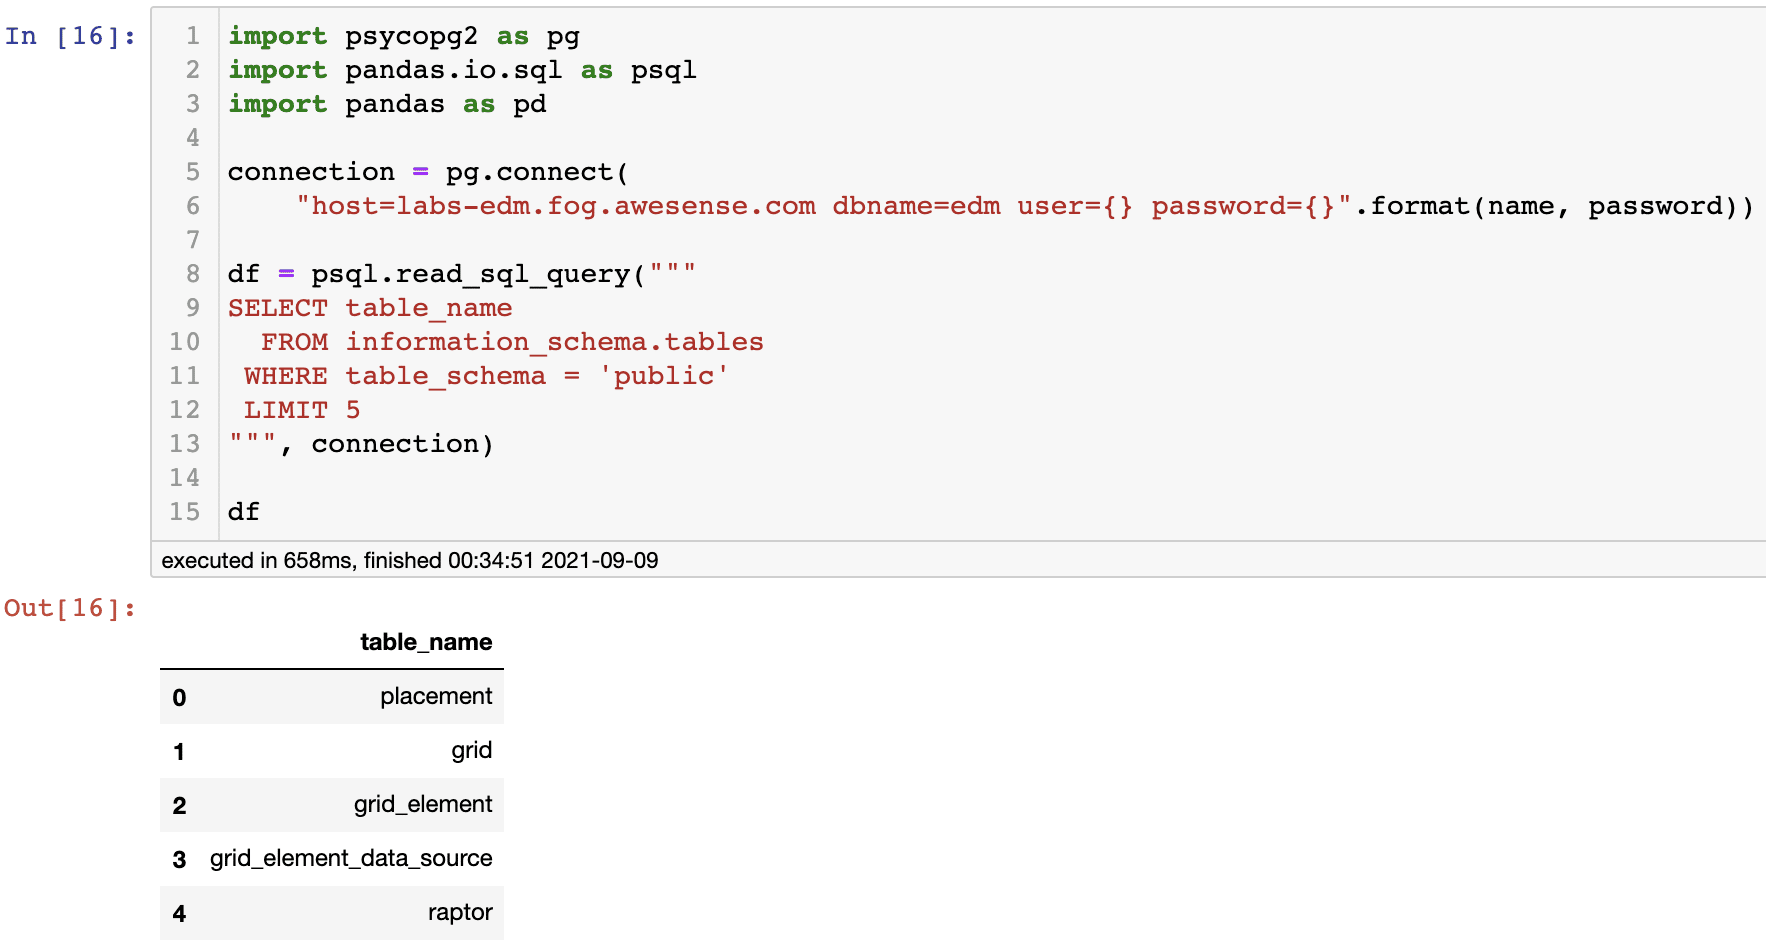This screenshot has height=952, width=1766.
Task: Click the table_name column header
Action: (426, 642)
